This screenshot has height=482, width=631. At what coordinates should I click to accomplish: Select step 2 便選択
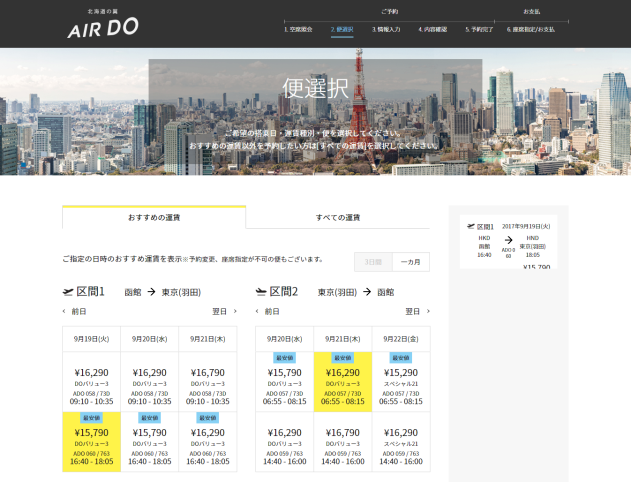pyautogui.click(x=342, y=29)
